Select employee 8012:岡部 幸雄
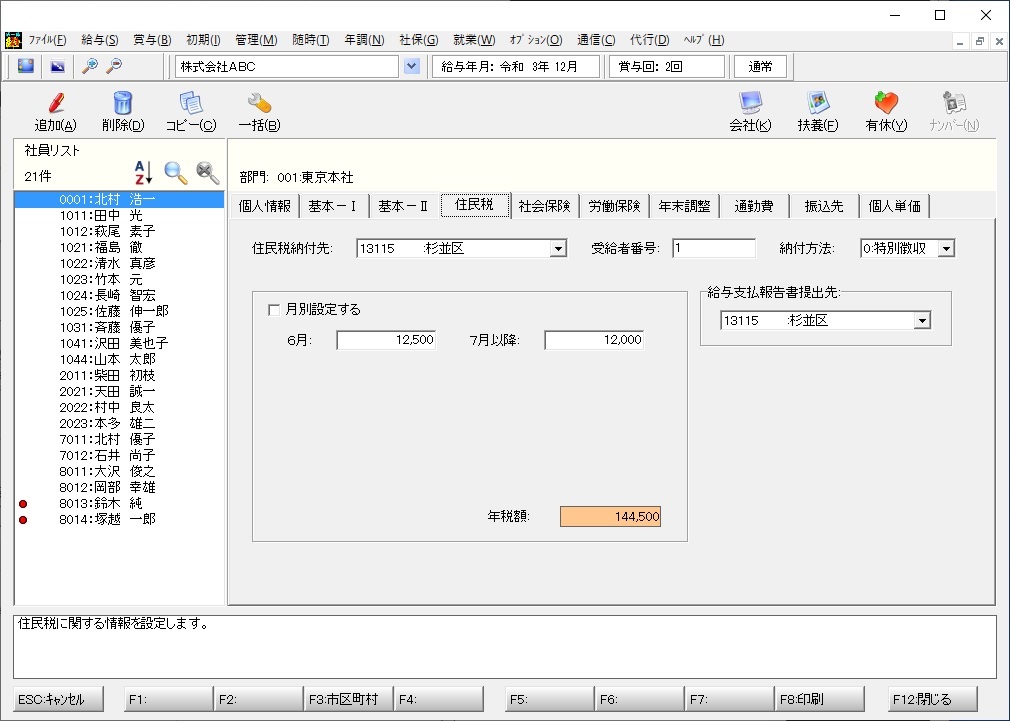This screenshot has height=721, width=1010. click(119, 488)
